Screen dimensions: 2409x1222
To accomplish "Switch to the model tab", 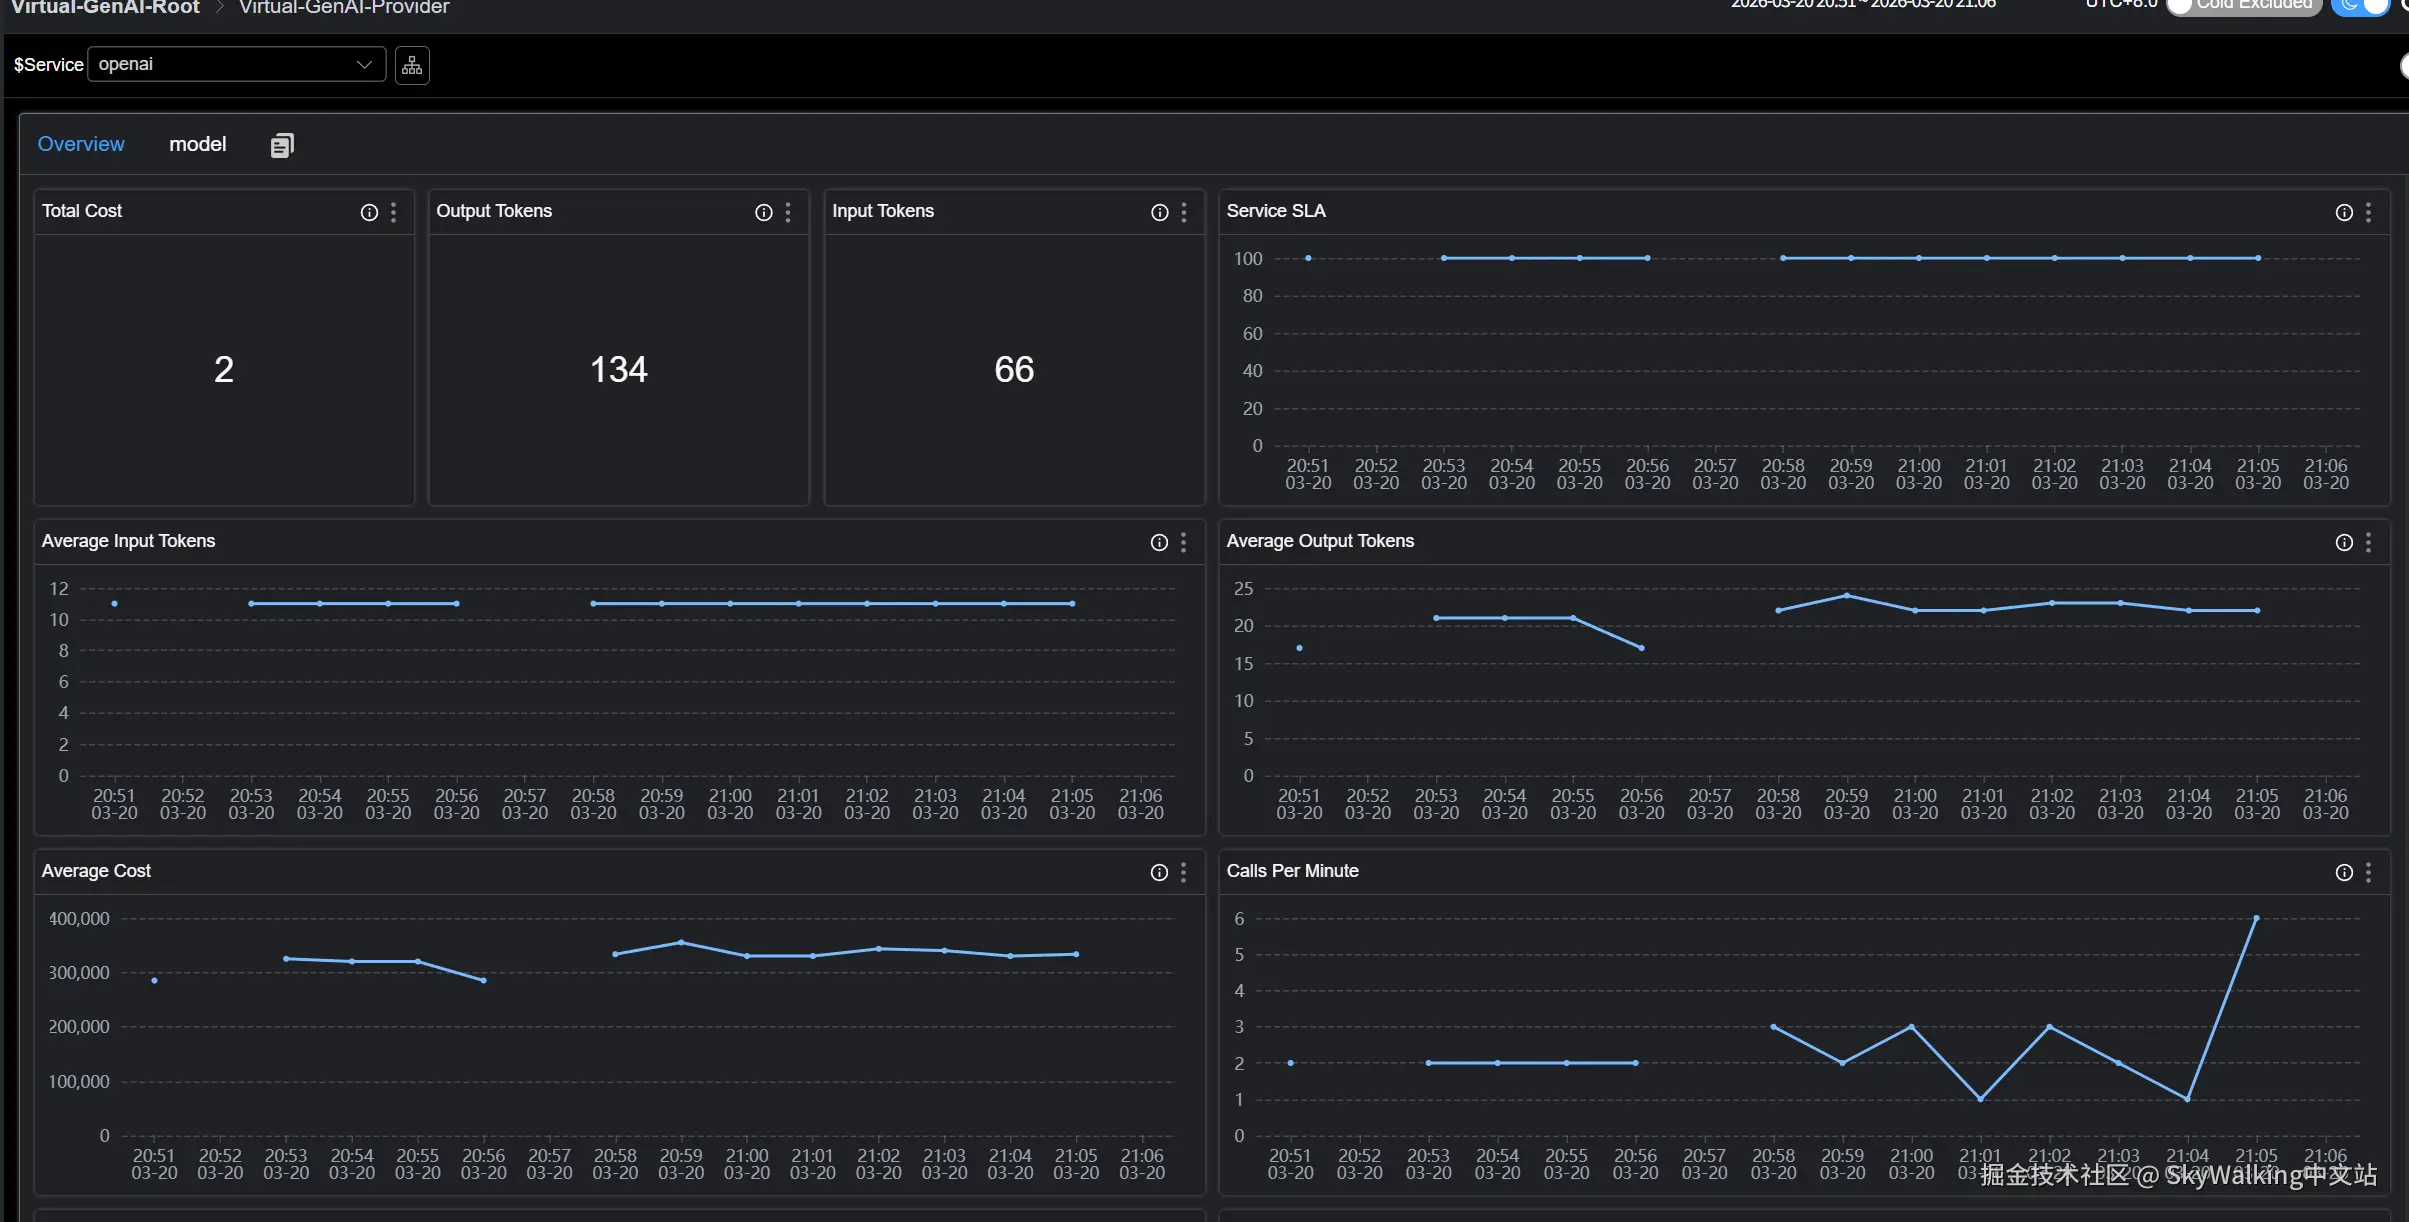I will (x=197, y=144).
